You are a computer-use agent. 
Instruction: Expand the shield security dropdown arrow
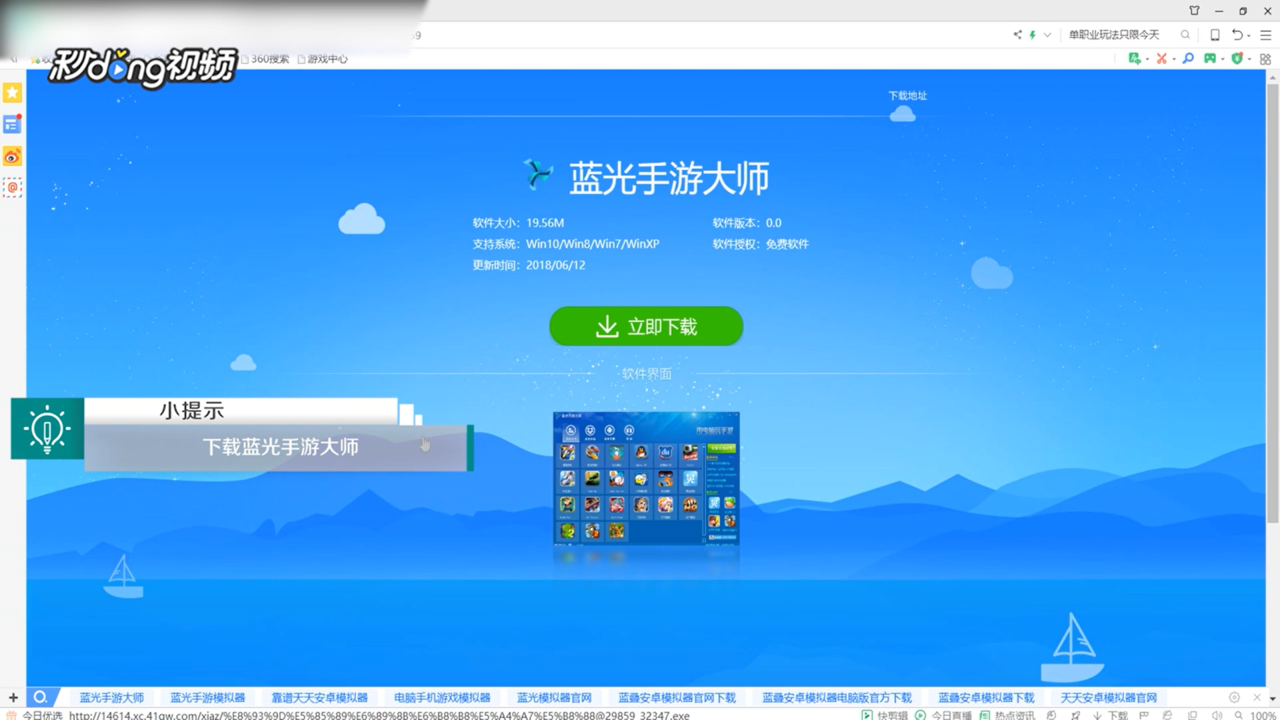[1250, 59]
